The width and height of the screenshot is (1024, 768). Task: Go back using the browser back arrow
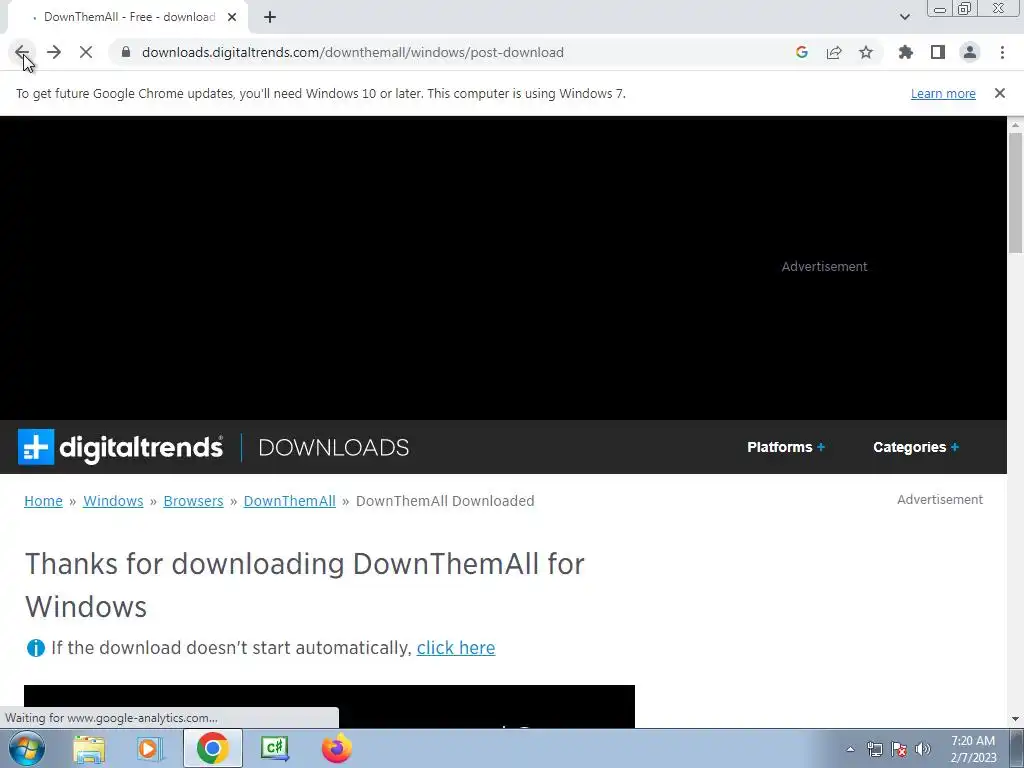[22, 52]
